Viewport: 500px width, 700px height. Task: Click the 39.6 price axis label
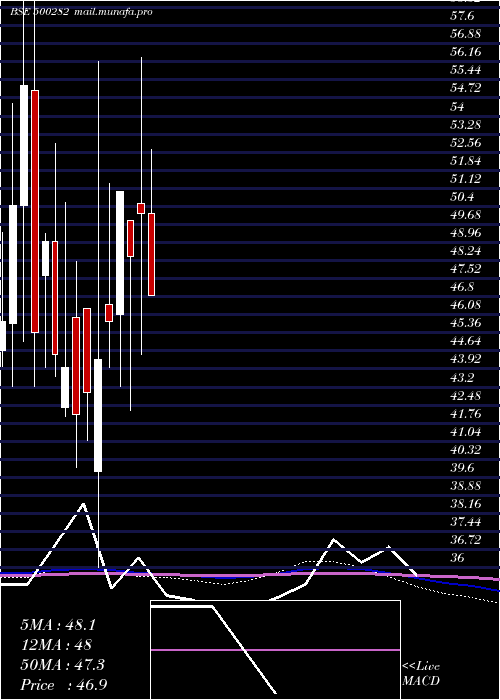[x=463, y=468]
